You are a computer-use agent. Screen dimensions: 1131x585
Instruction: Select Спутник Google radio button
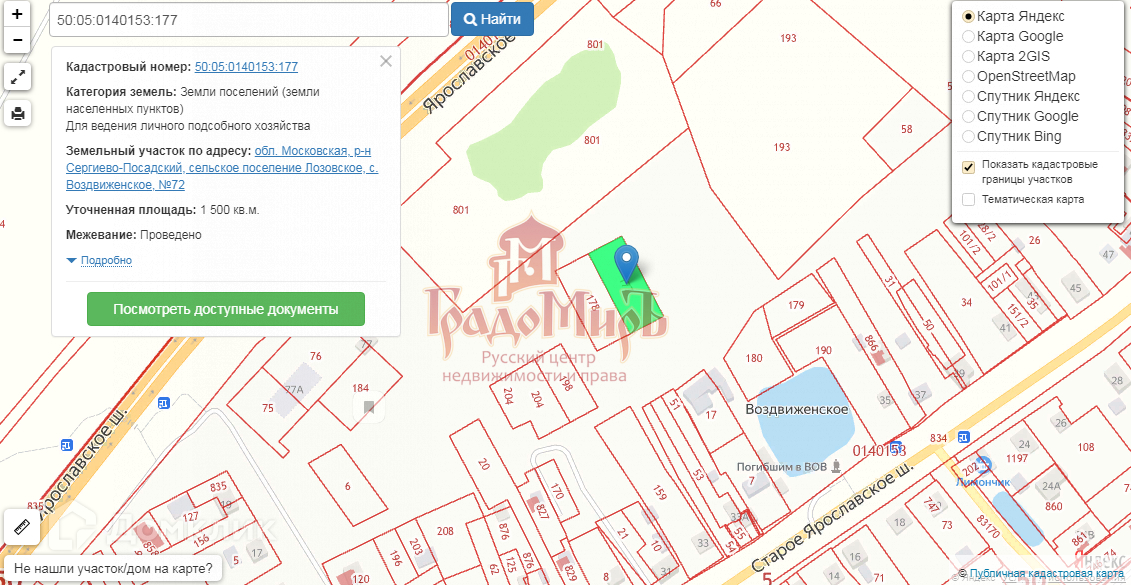(968, 116)
